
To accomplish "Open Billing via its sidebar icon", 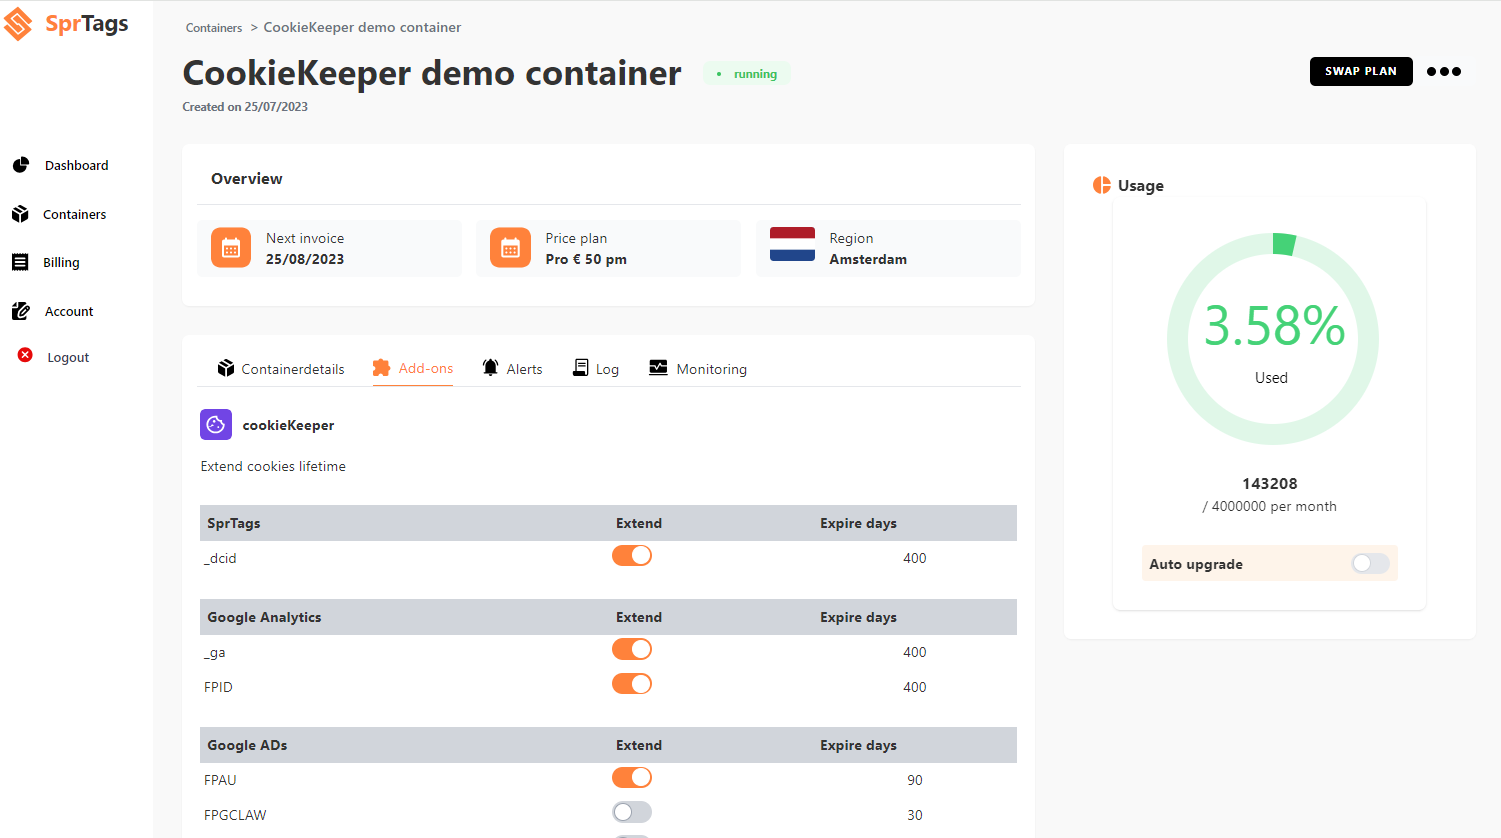I will [x=21, y=261].
